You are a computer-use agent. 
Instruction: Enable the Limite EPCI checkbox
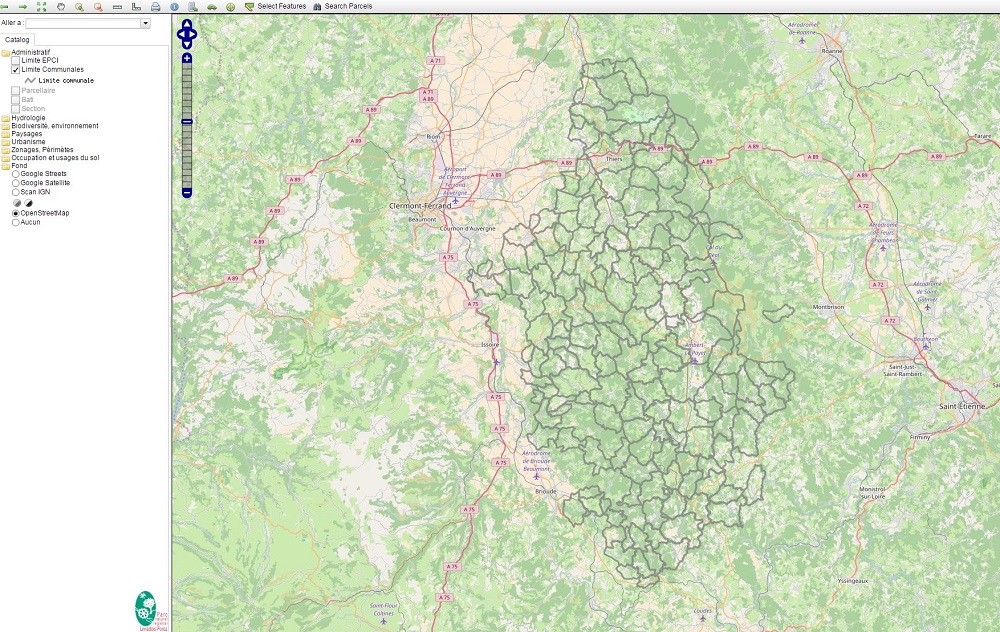pos(16,61)
